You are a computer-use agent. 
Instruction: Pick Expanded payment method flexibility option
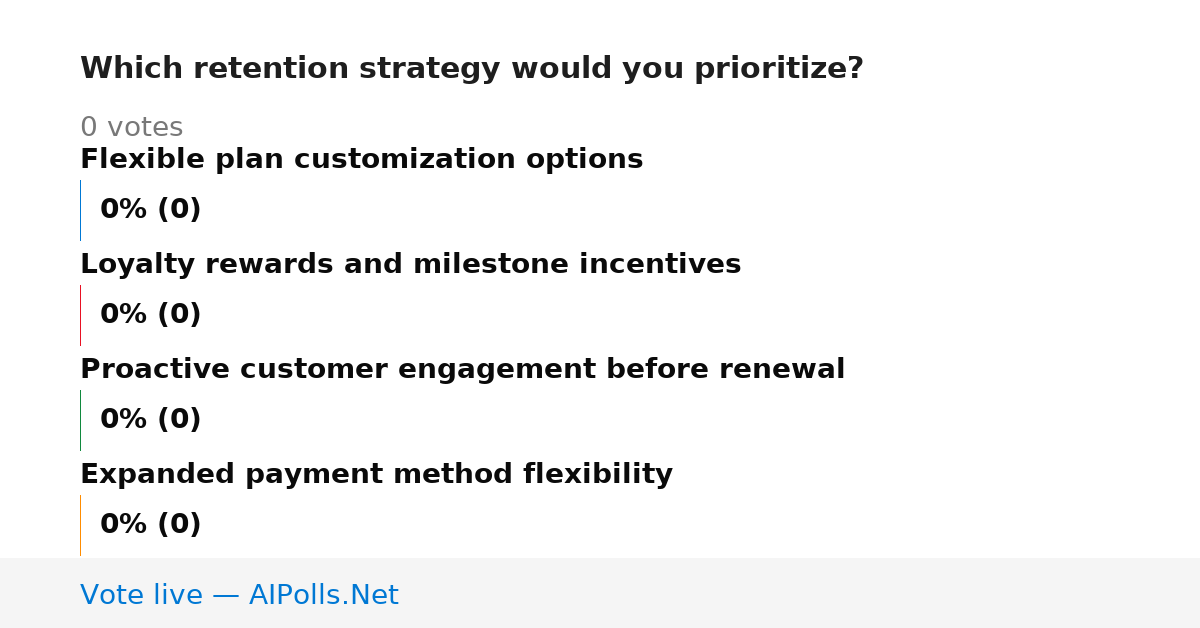(x=376, y=475)
